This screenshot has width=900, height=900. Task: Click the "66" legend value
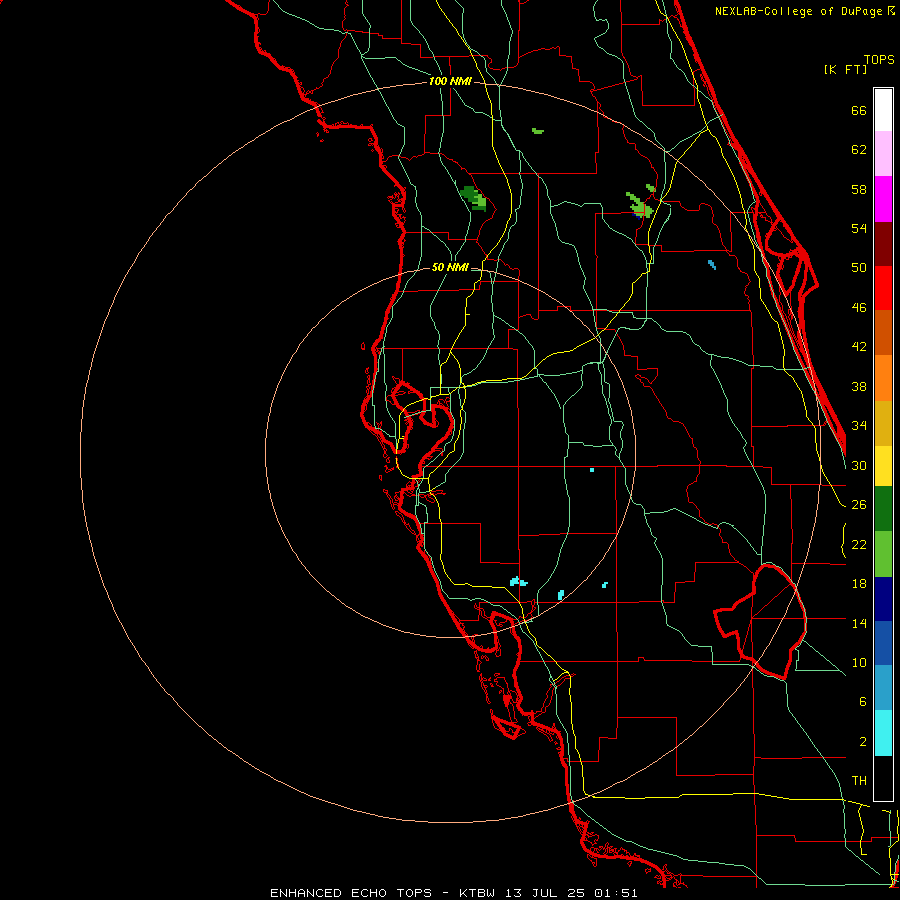tap(859, 111)
